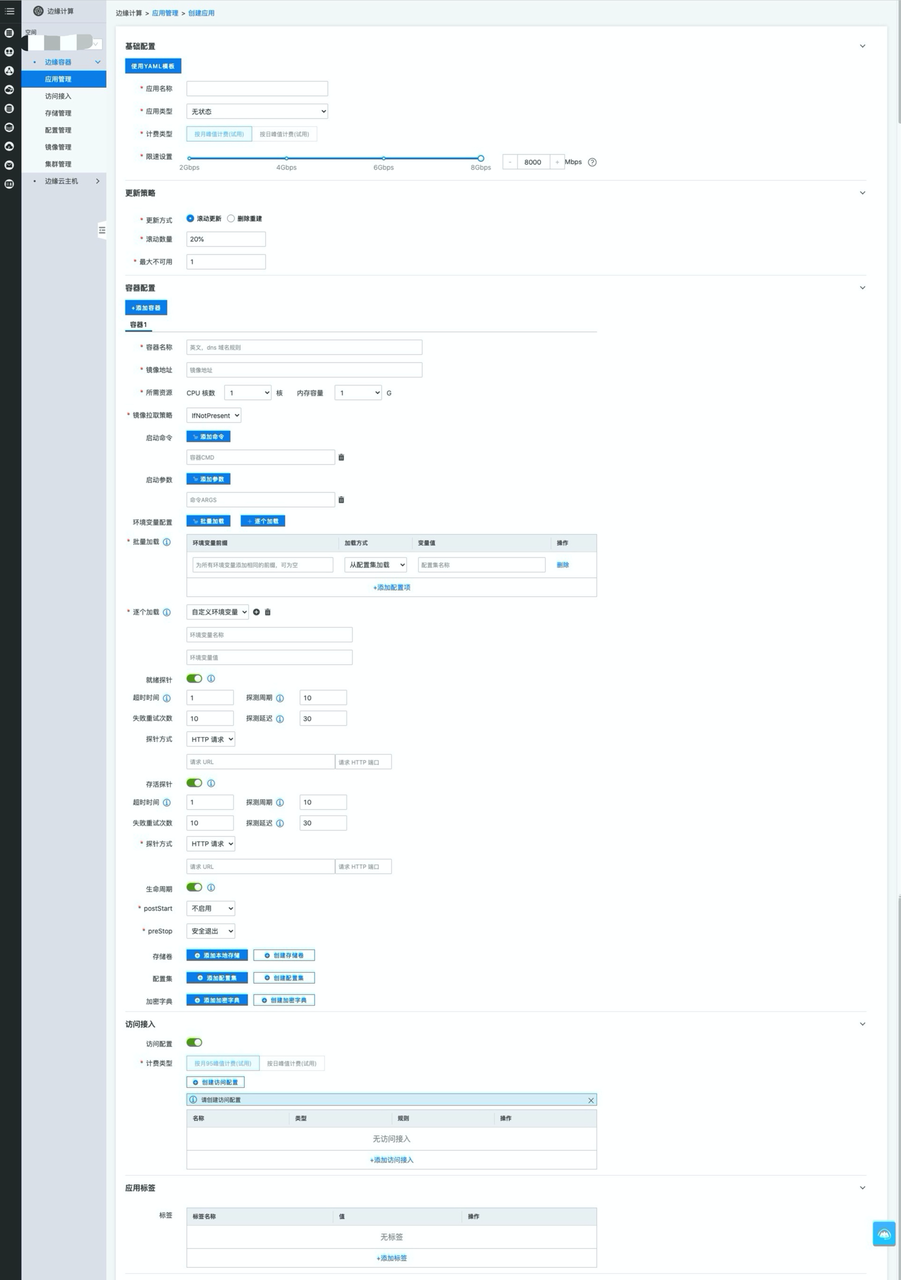Click the 边缘计算 logo icon
Screen dimensions: 901x1280
pos(38,11)
